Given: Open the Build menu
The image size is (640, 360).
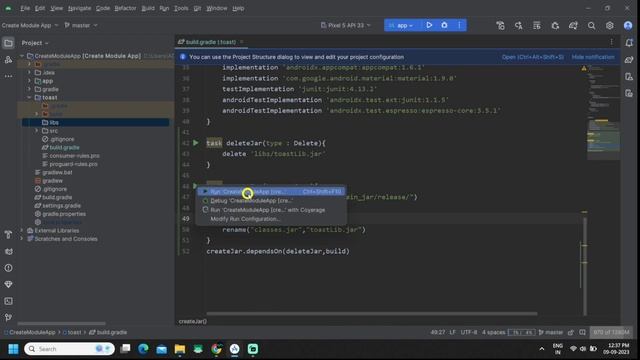Looking at the screenshot, I should (148, 8).
